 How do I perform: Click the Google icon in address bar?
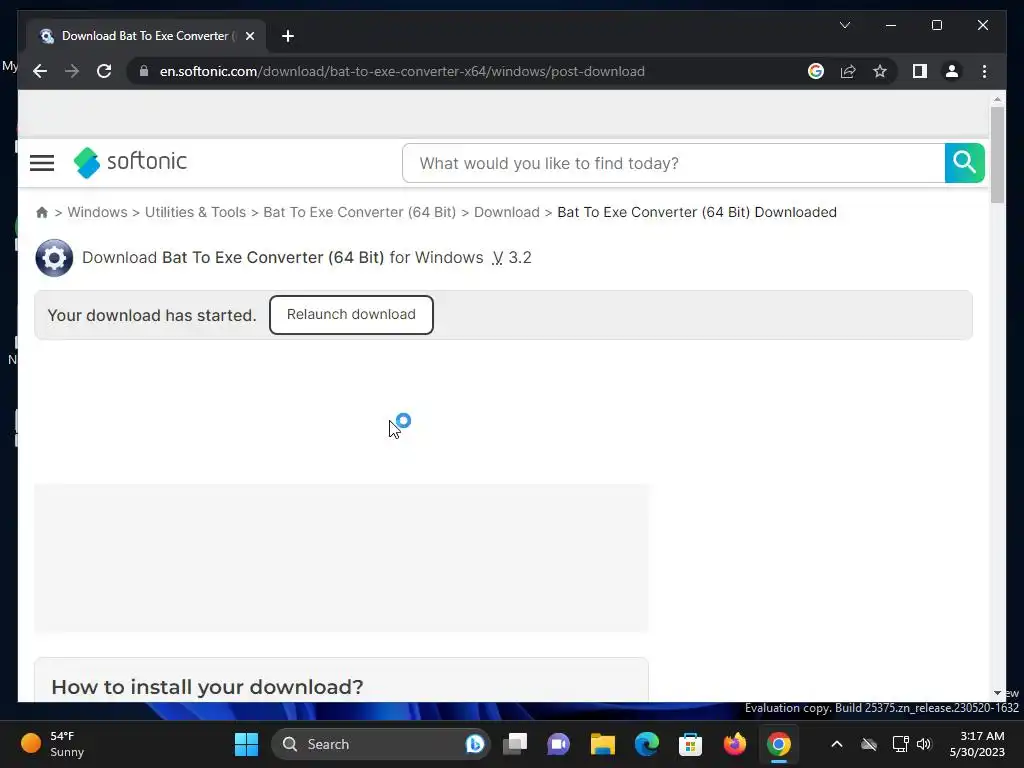(x=816, y=71)
